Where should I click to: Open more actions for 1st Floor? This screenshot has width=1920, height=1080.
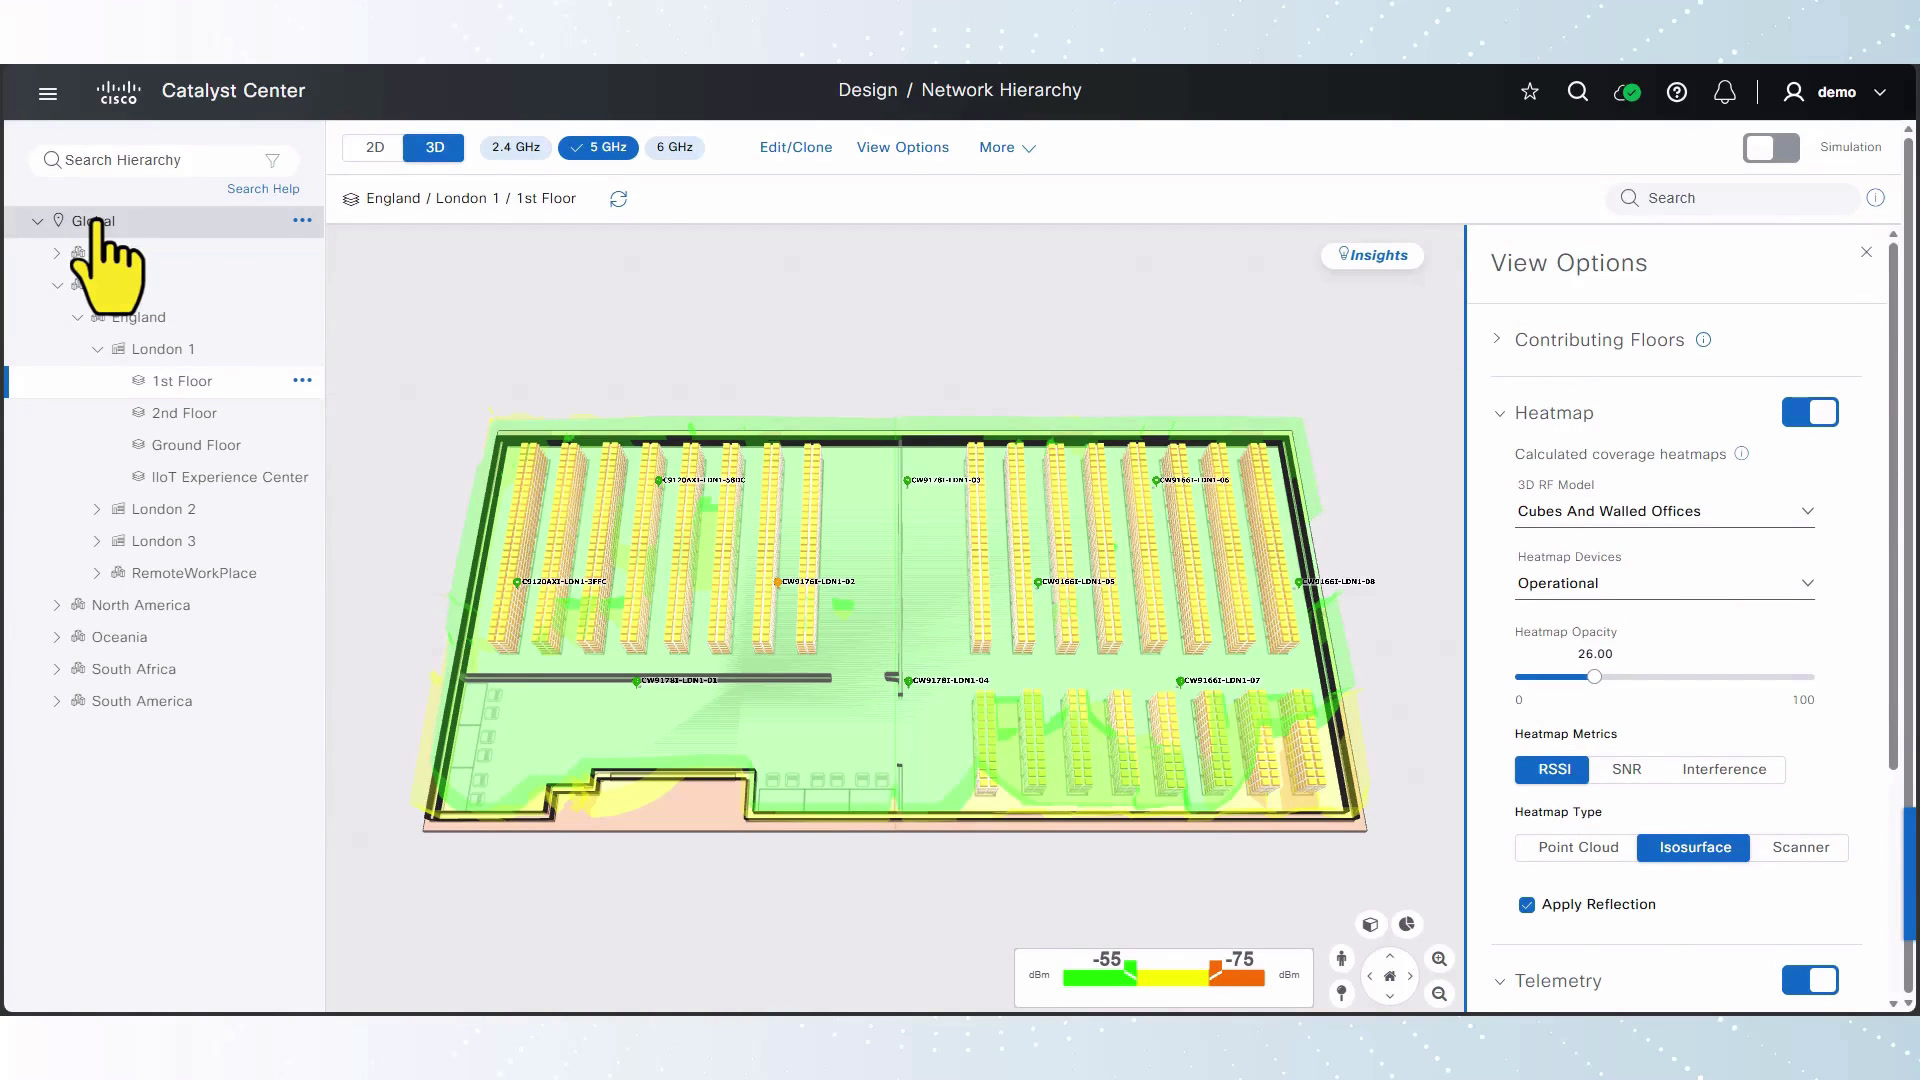point(302,380)
